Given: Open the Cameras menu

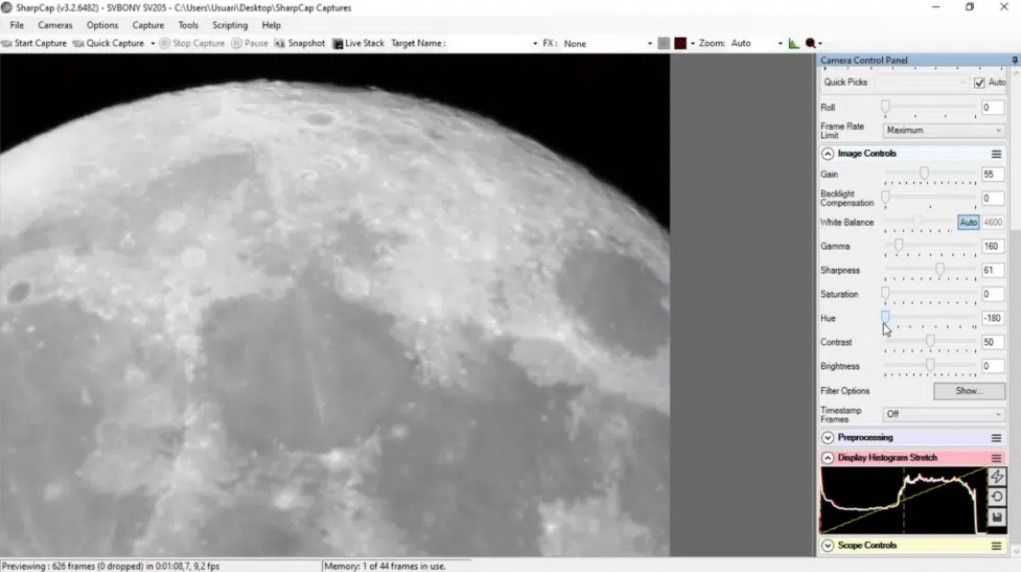Looking at the screenshot, I should click(x=55, y=25).
